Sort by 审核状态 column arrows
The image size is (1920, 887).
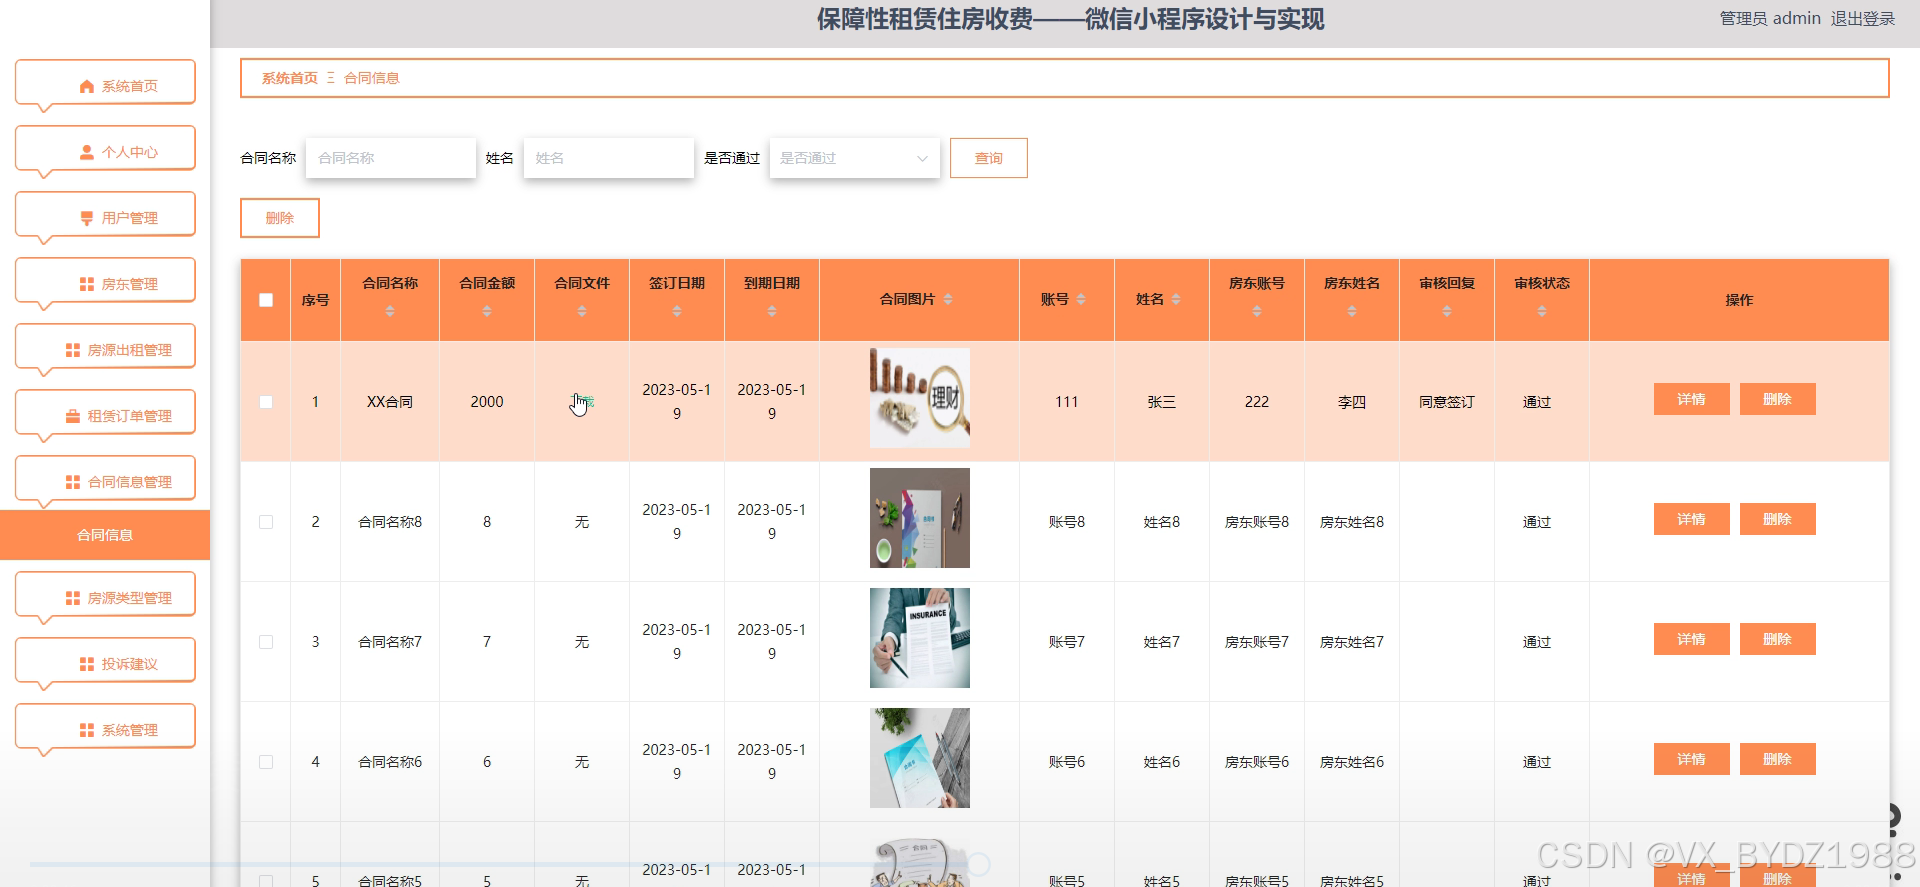pyautogui.click(x=1542, y=312)
